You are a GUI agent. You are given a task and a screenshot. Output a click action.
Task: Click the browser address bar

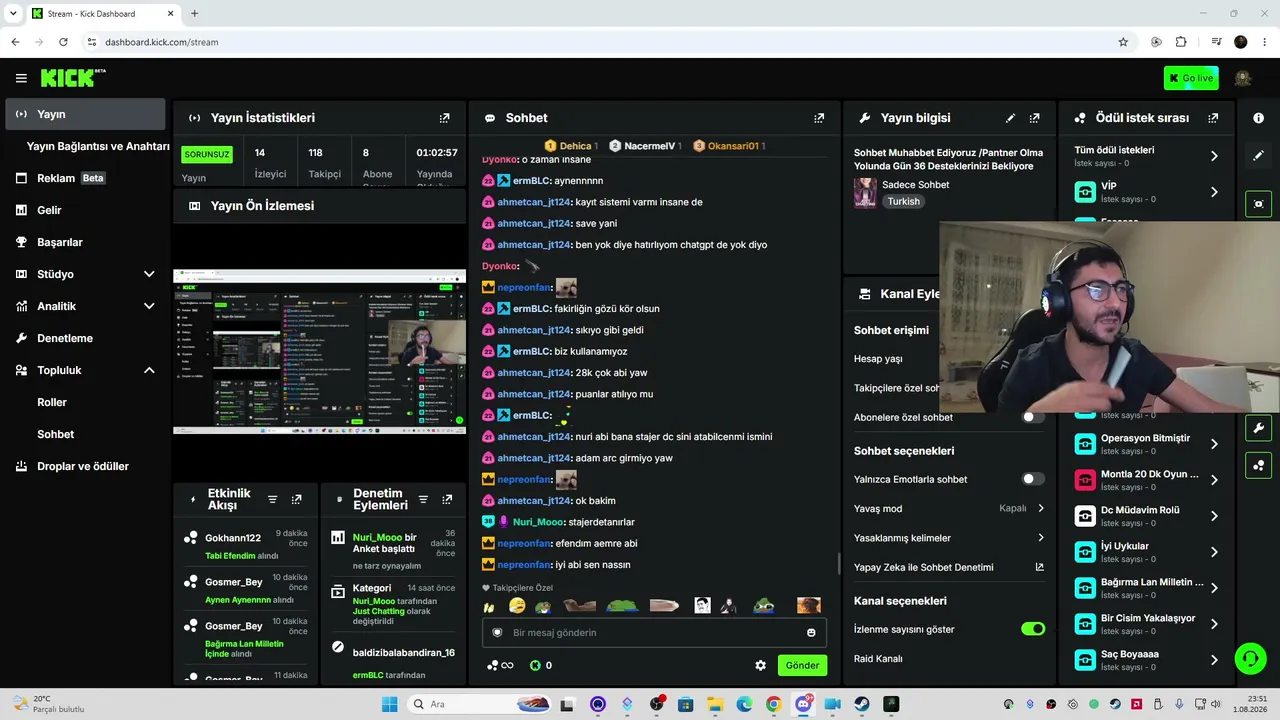click(x=600, y=42)
